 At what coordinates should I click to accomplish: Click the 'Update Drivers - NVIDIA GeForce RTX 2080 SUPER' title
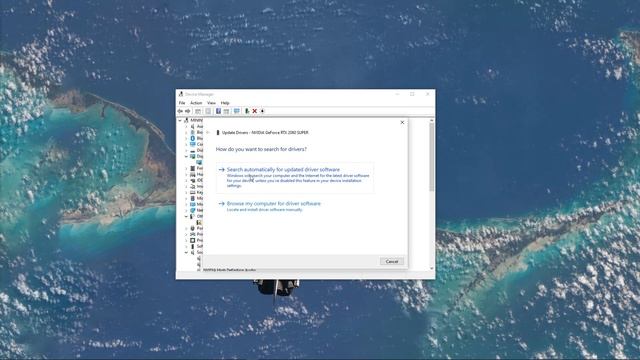pyautogui.click(x=265, y=133)
